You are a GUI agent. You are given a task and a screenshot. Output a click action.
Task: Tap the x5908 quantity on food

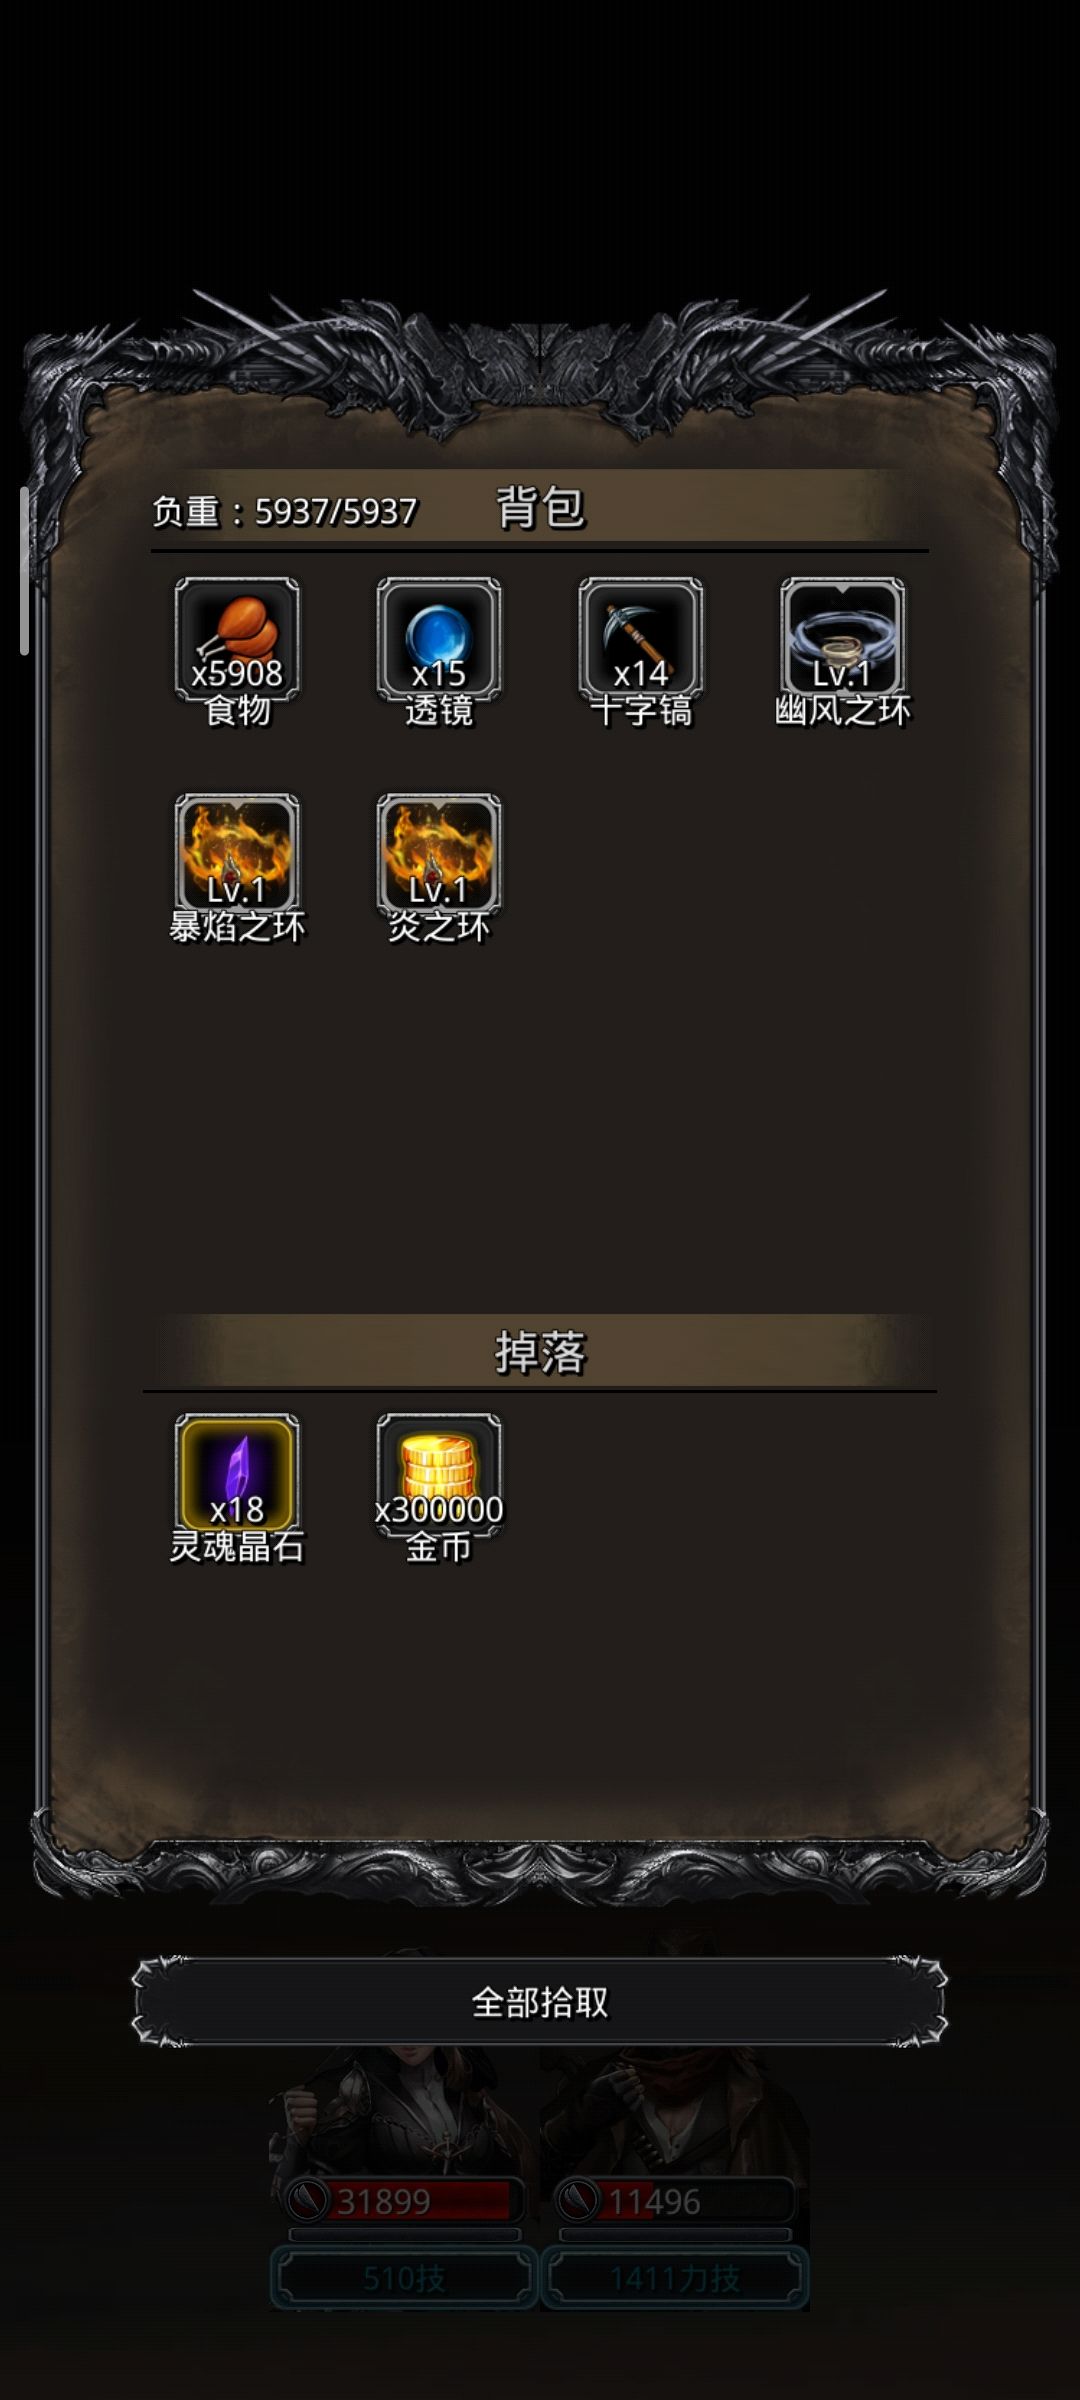point(237,673)
